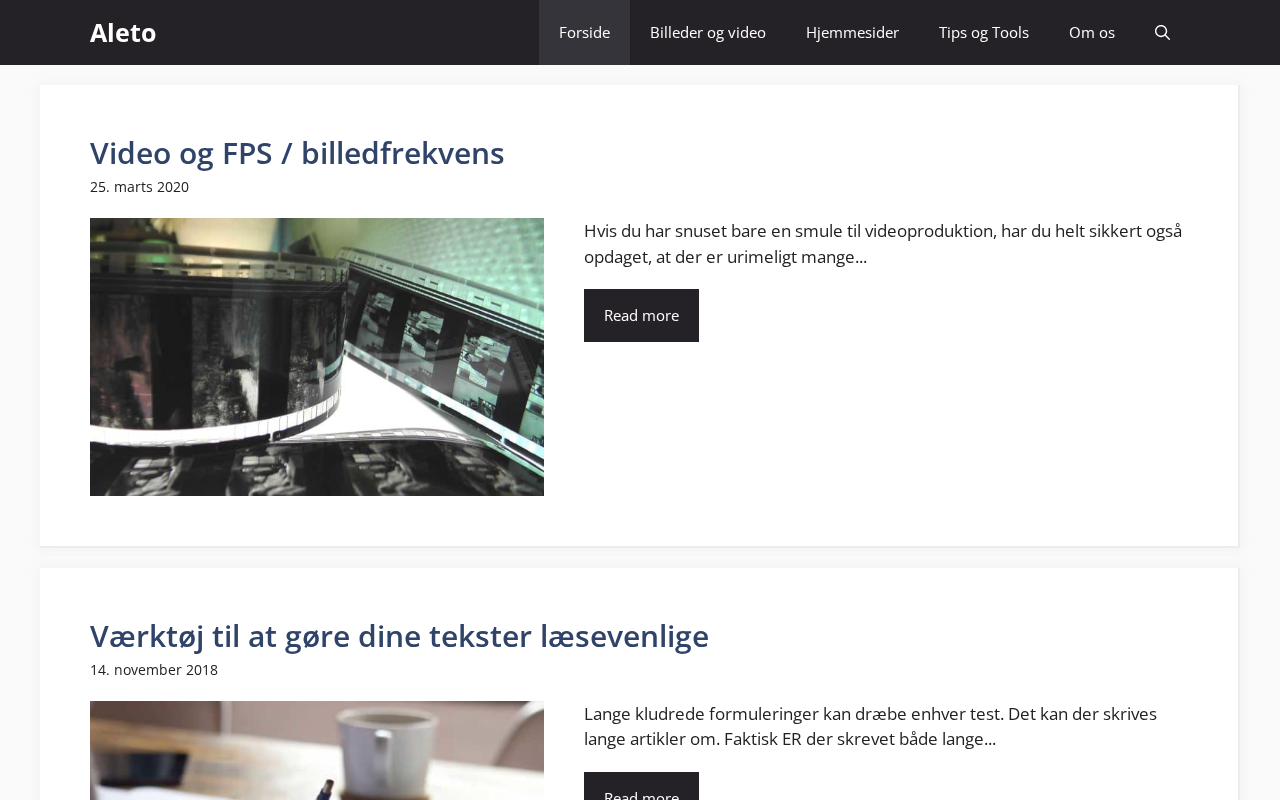Click Read more under the FPS excerpt
Image resolution: width=1280 pixels, height=800 pixels.
pos(641,315)
